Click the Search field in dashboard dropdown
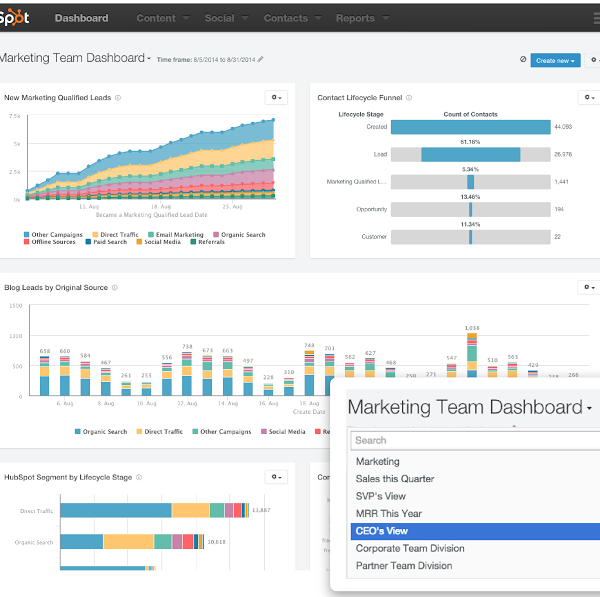Screen dimensions: 600x597 475,440
